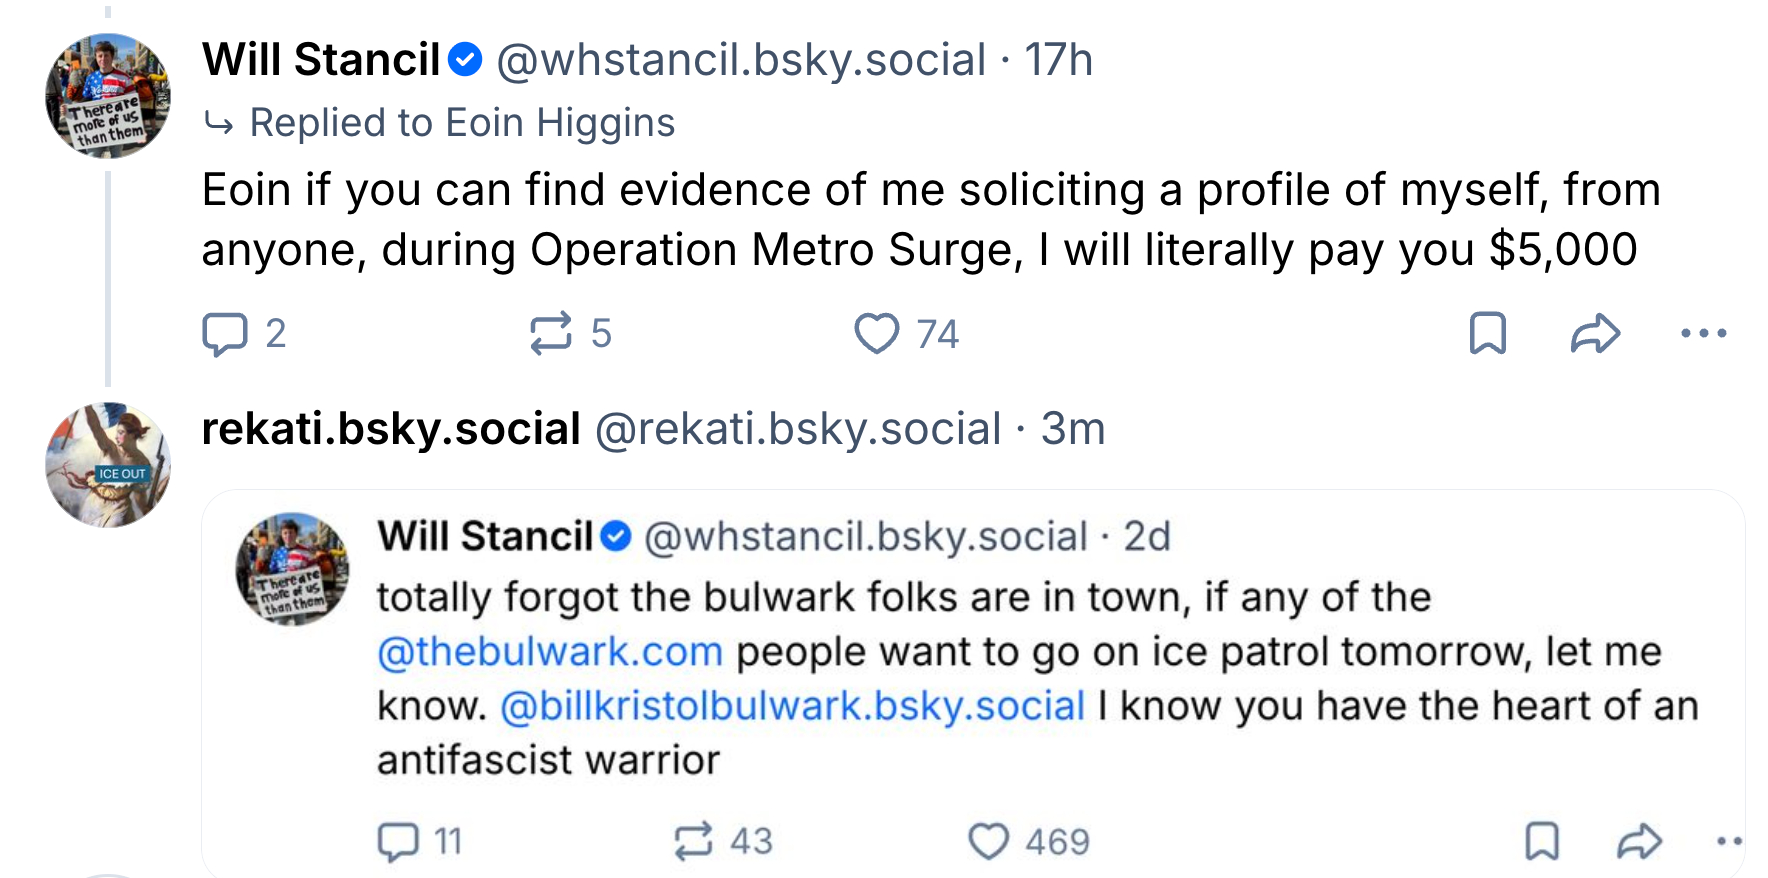Click Will Stancil avatar in quoted post
The height and width of the screenshot is (878, 1768).
click(x=293, y=569)
